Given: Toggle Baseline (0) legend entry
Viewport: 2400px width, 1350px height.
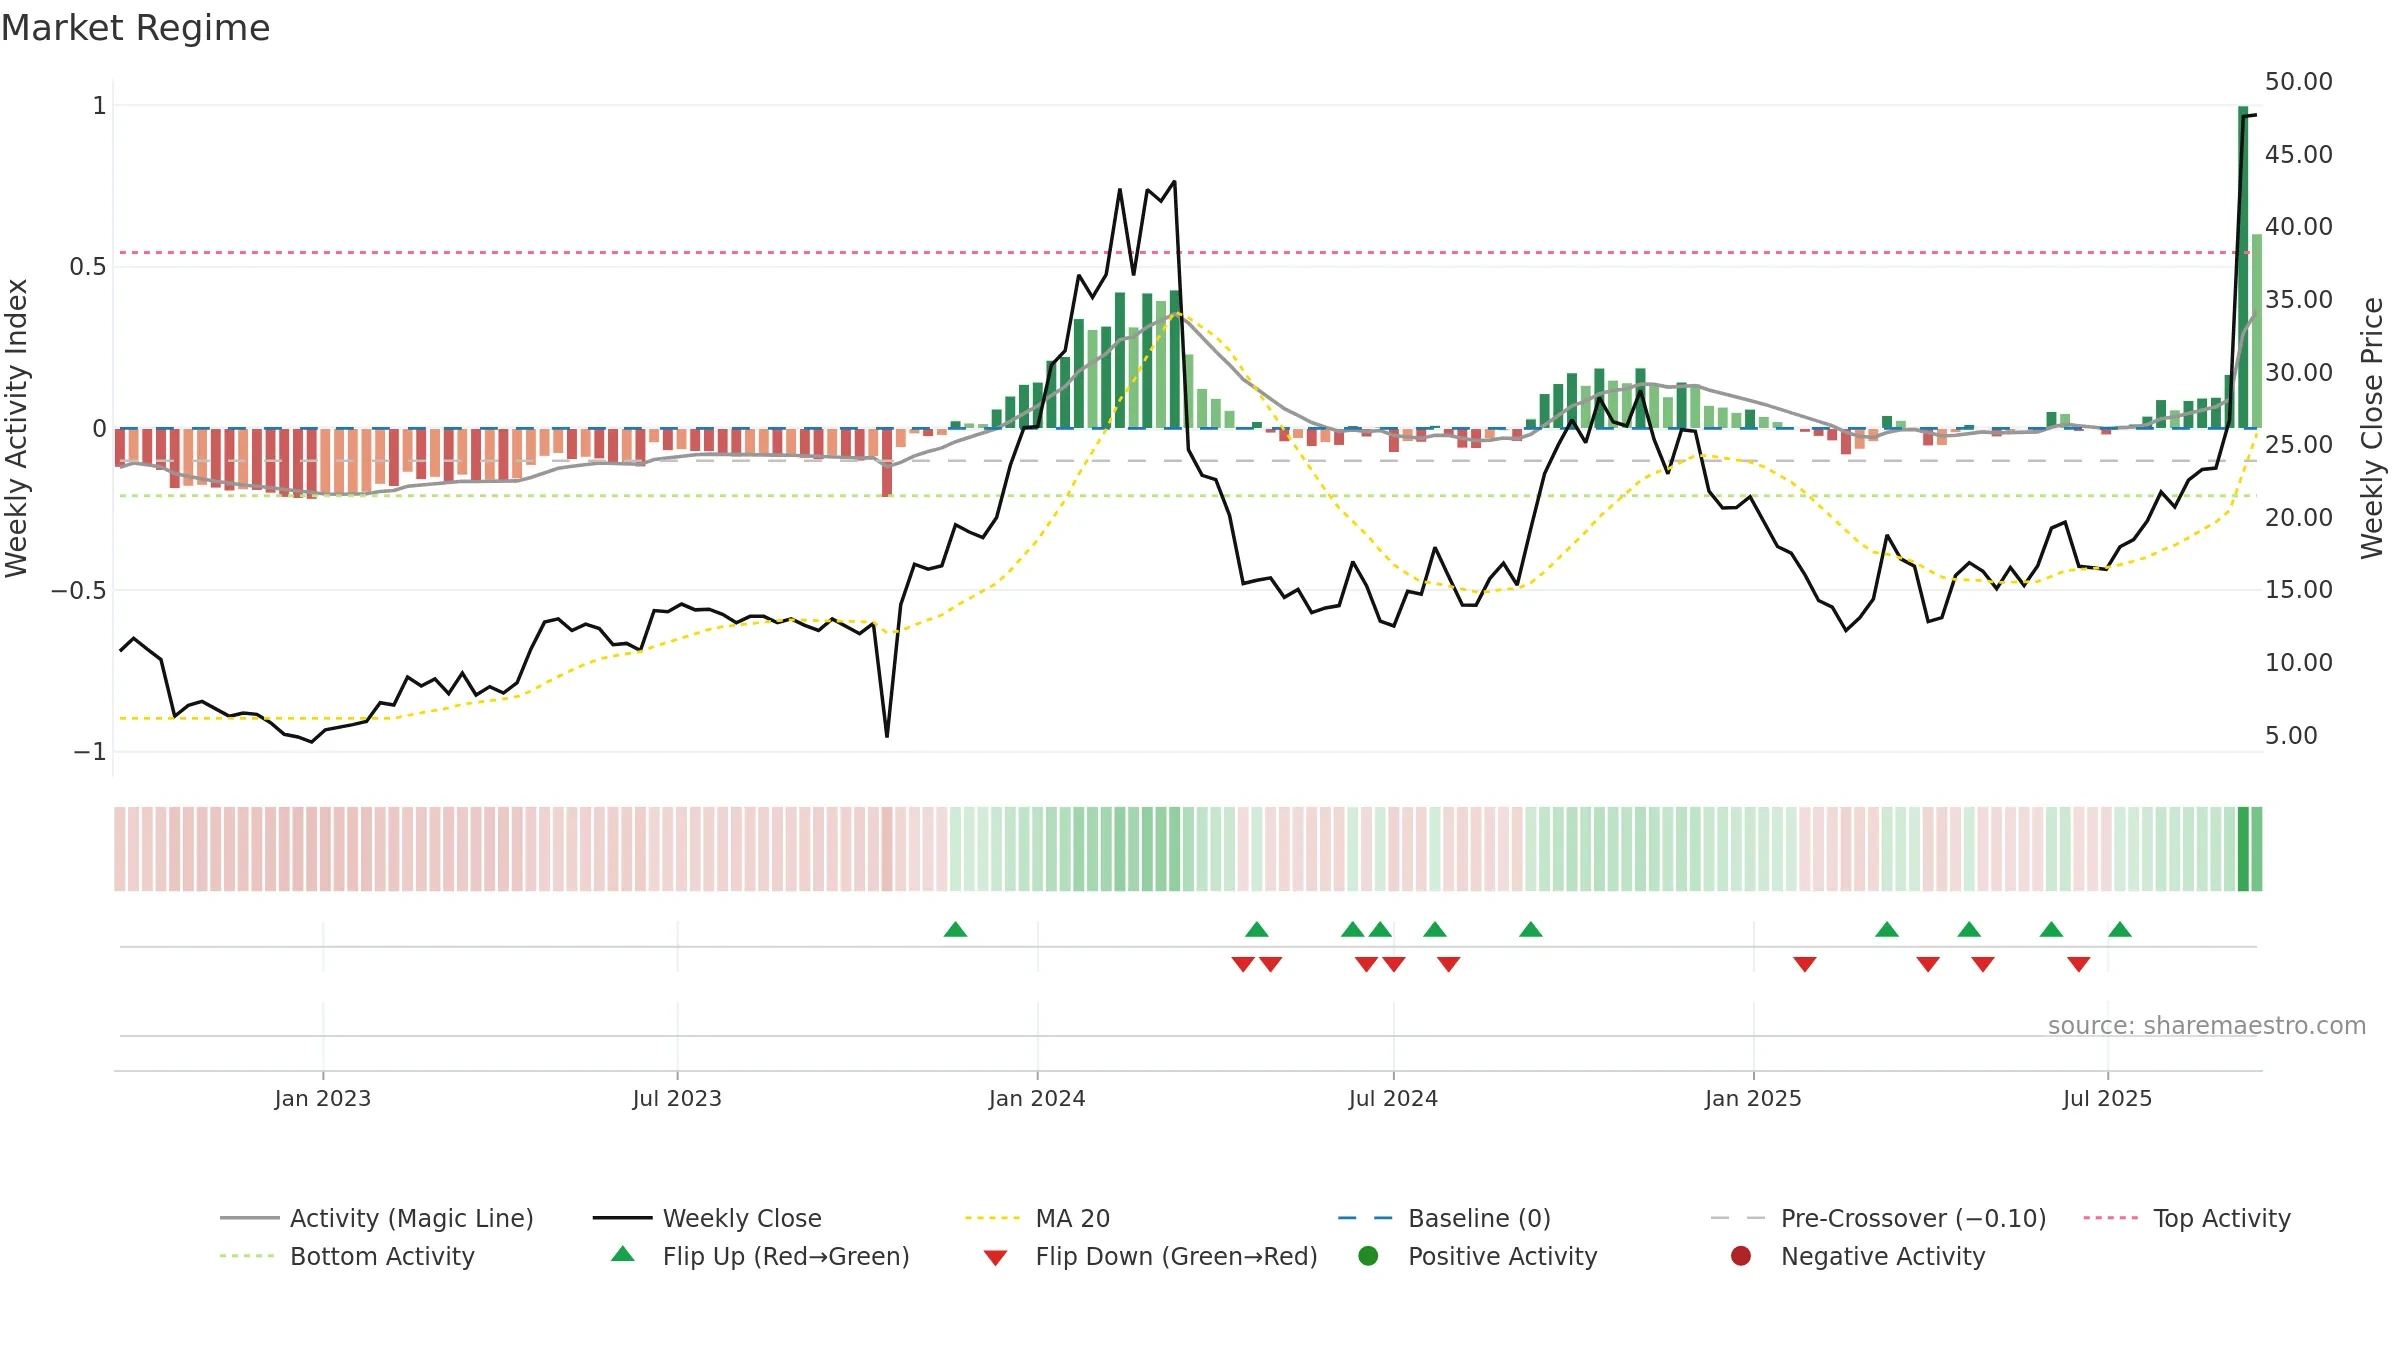Looking at the screenshot, I should pyautogui.click(x=1444, y=1218).
